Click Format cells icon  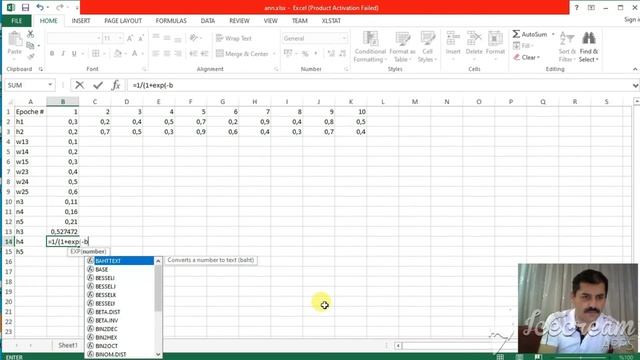495,46
